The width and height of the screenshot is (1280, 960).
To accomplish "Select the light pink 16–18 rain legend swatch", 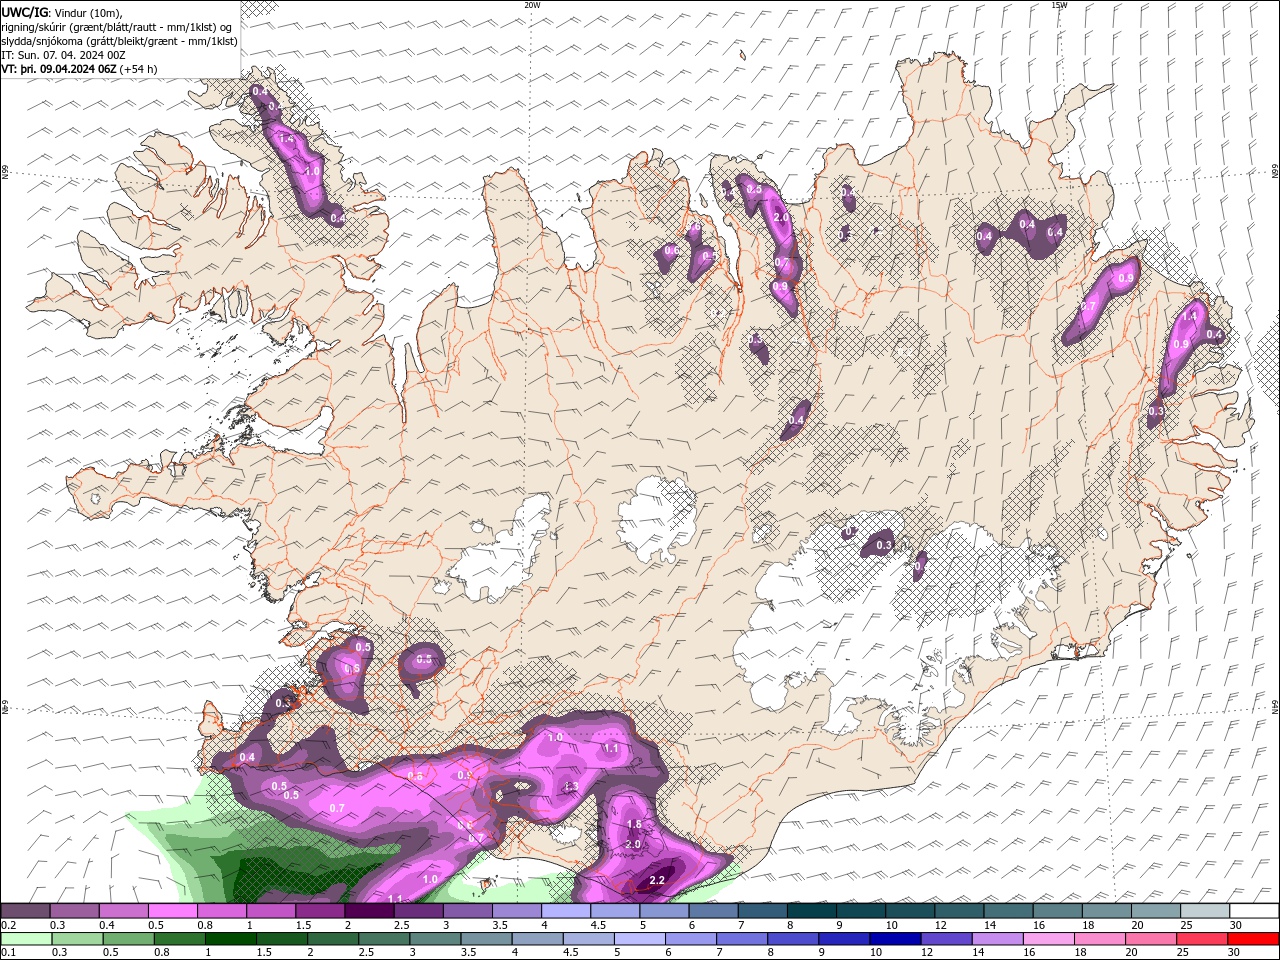I will pyautogui.click(x=1048, y=939).
